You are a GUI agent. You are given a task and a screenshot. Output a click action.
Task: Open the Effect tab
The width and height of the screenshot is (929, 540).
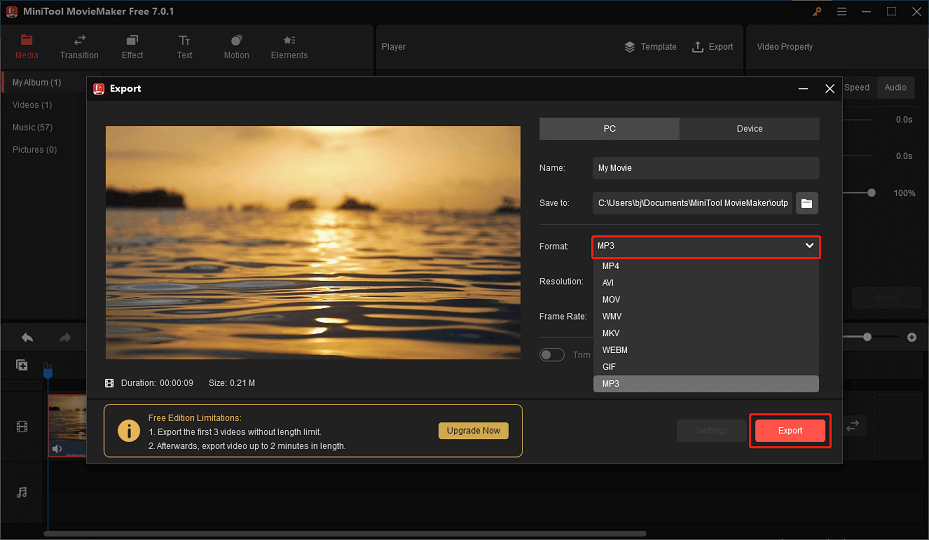pyautogui.click(x=132, y=47)
